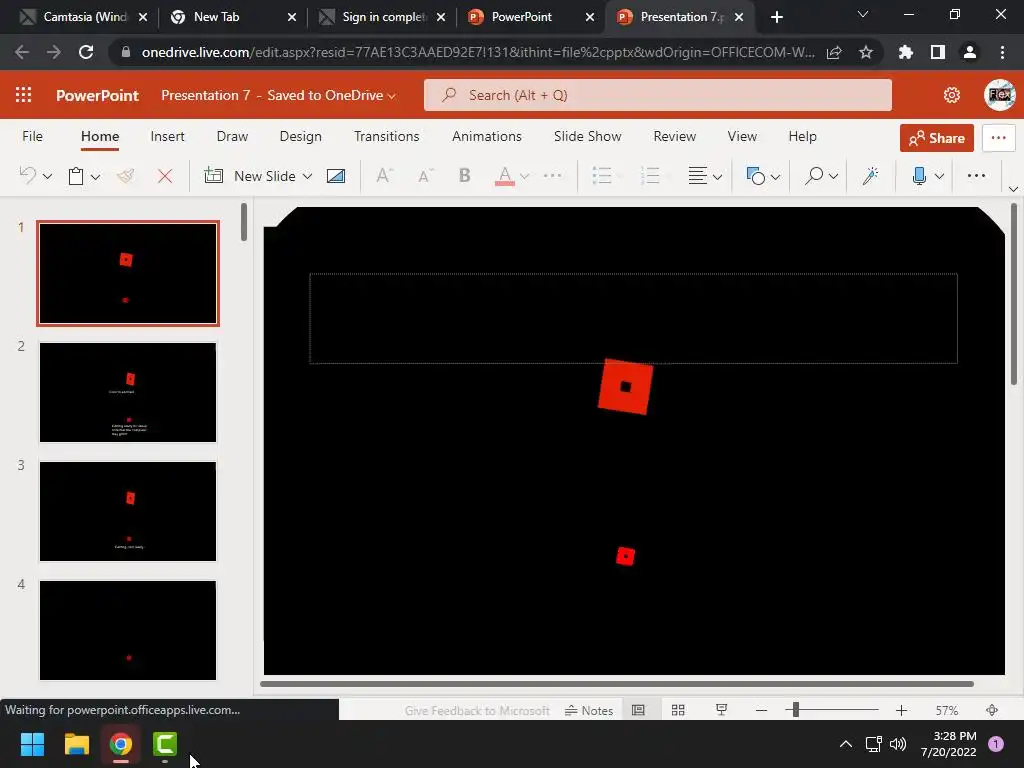
Task: Open the more options ellipsis beside Share
Action: (x=999, y=138)
